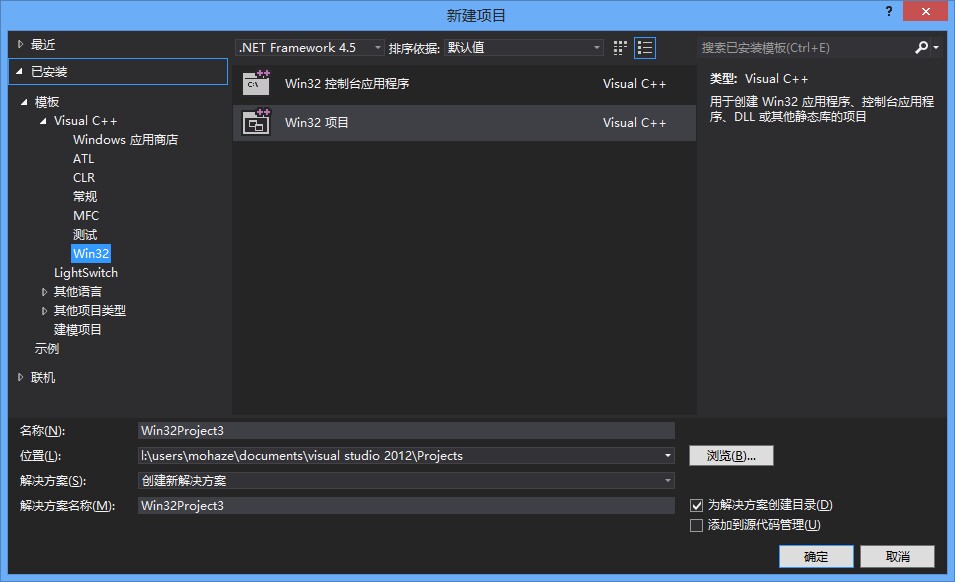
Task: Collapse the 模板 tree node
Action: tap(24, 102)
